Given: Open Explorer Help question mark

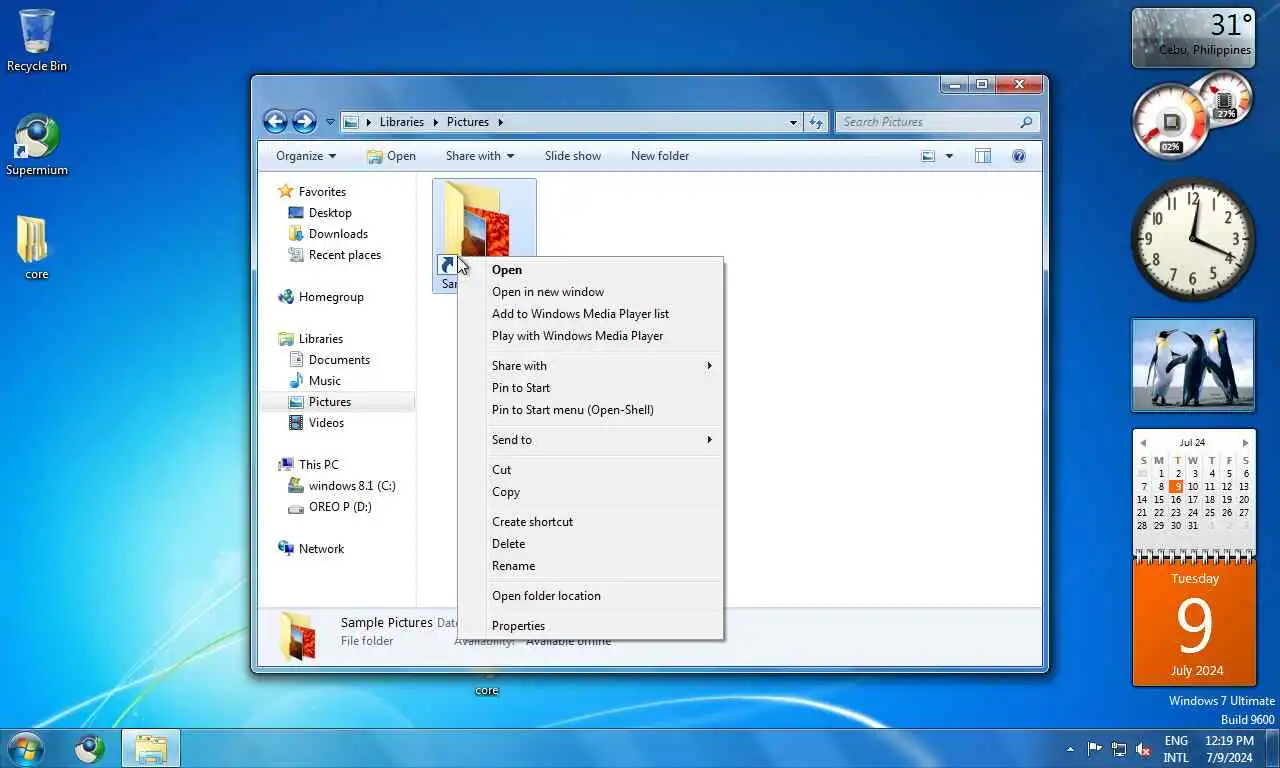Looking at the screenshot, I should pyautogui.click(x=1019, y=156).
